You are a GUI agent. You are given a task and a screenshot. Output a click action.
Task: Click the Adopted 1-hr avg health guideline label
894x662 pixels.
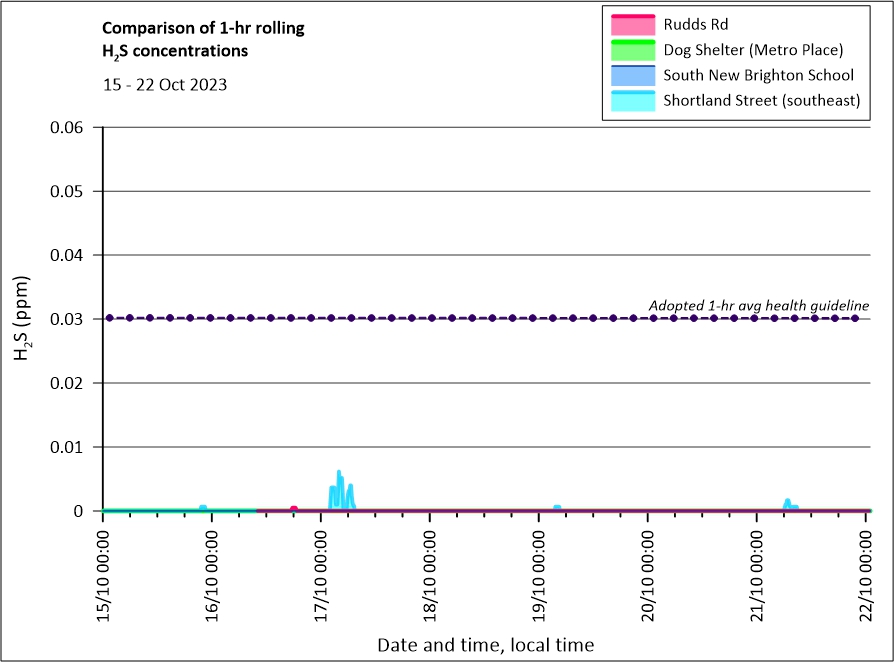[x=758, y=305]
